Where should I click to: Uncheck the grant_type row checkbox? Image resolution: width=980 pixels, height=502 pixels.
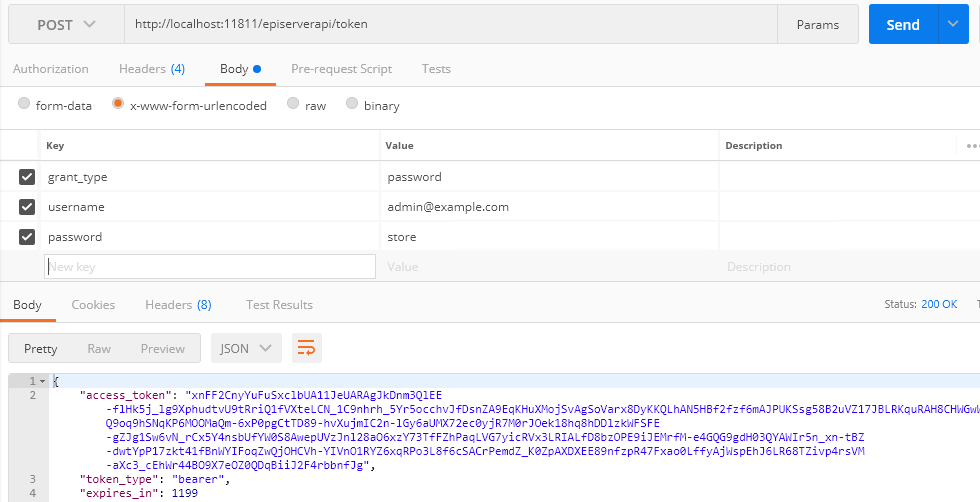pos(27,177)
